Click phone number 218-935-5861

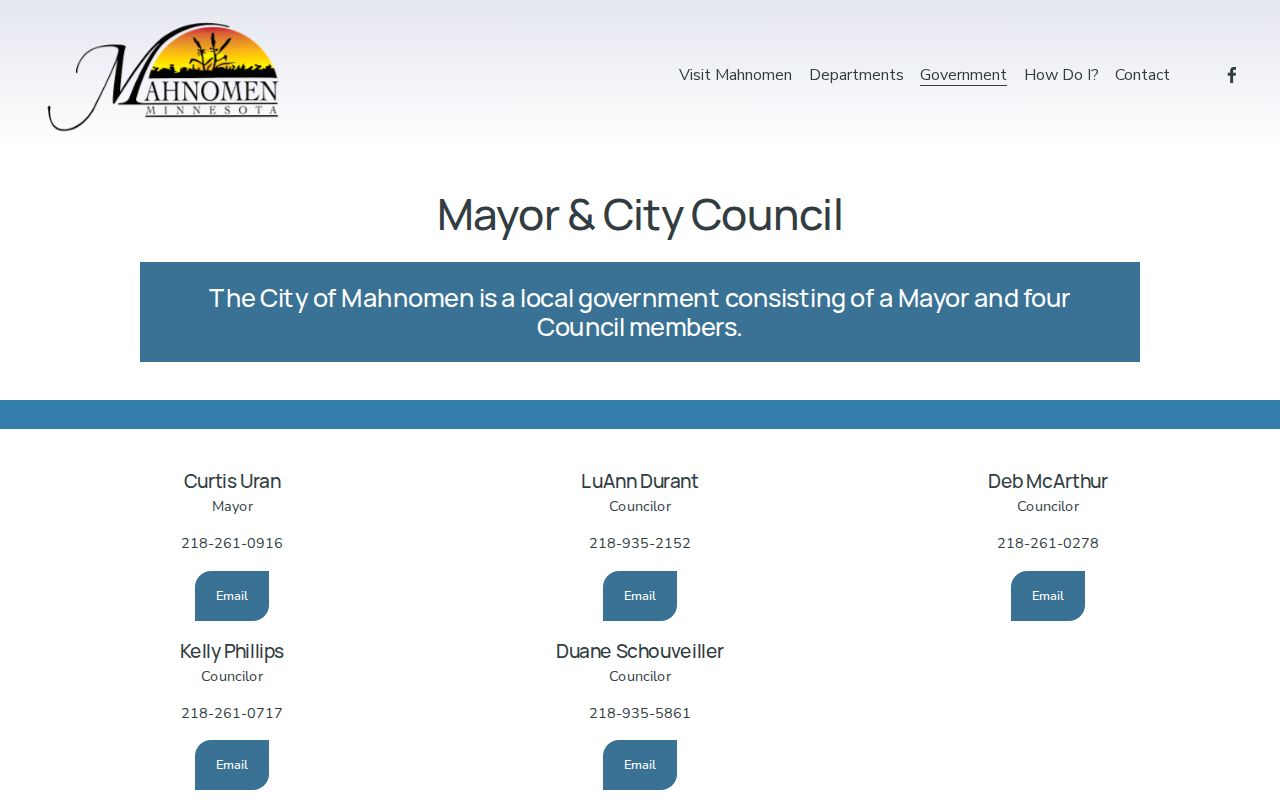tap(640, 714)
